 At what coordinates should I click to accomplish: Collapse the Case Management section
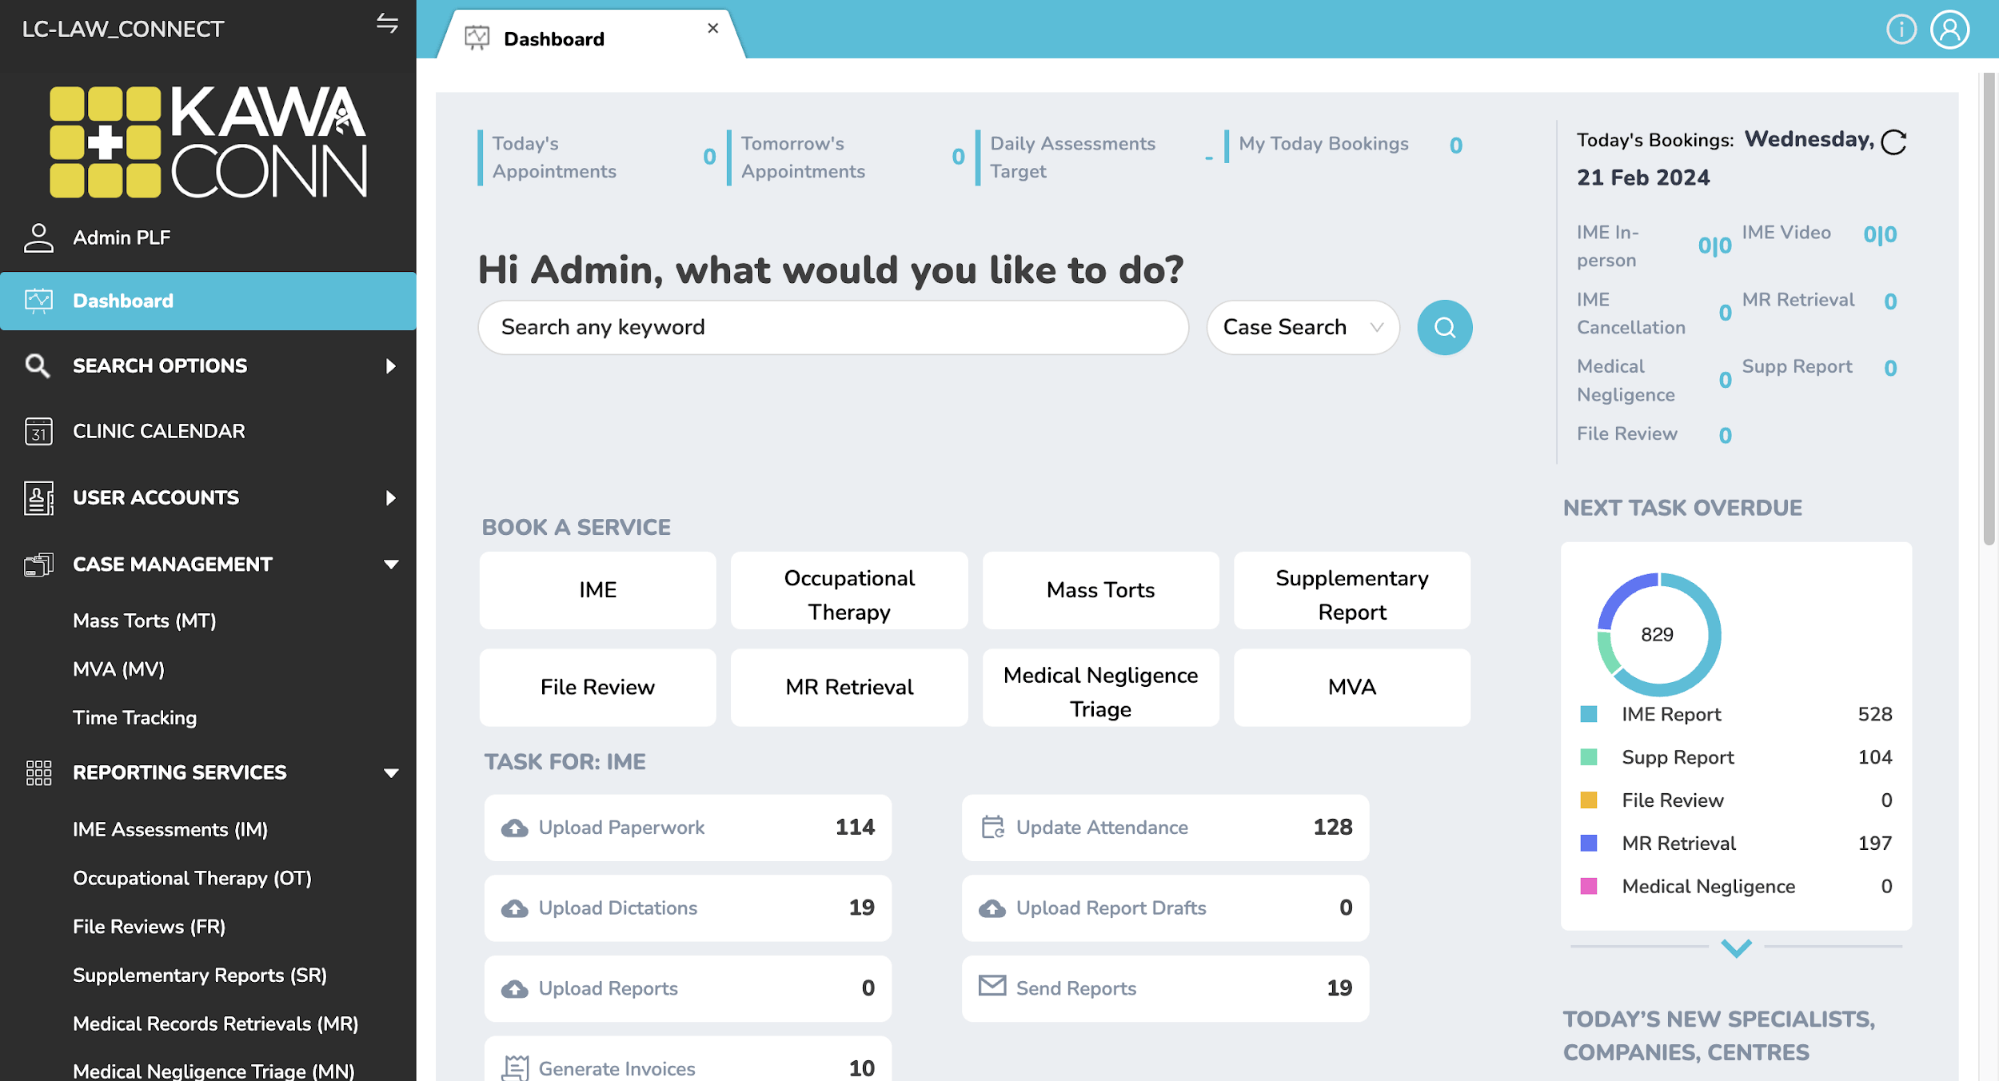pos(391,565)
